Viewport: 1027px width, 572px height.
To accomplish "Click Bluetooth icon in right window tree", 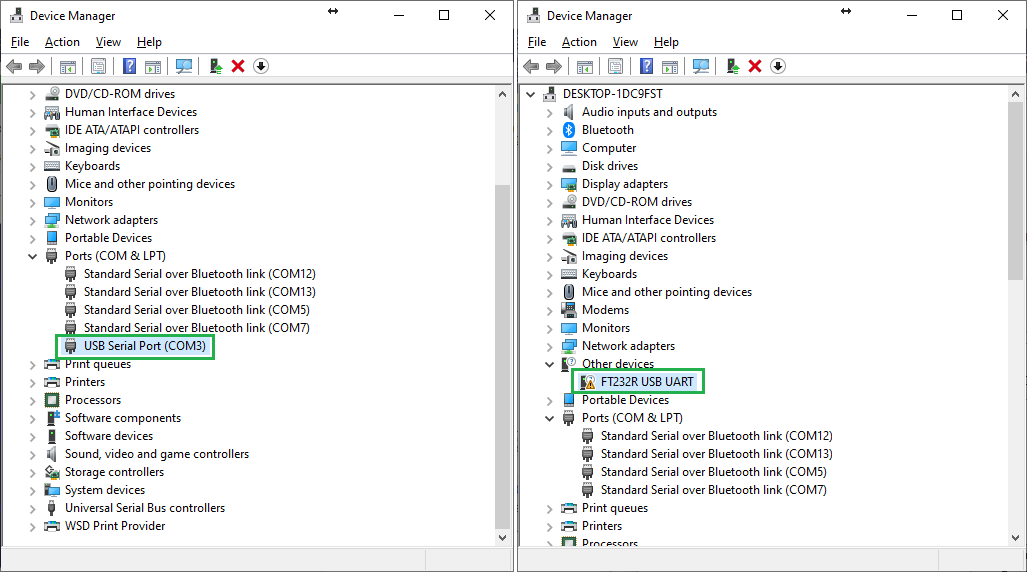I will click(569, 130).
